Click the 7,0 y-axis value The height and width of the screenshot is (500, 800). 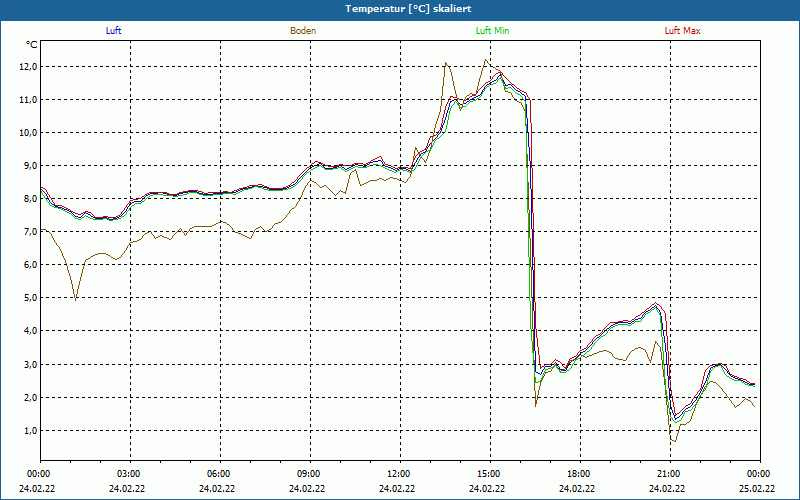pyautogui.click(x=30, y=232)
